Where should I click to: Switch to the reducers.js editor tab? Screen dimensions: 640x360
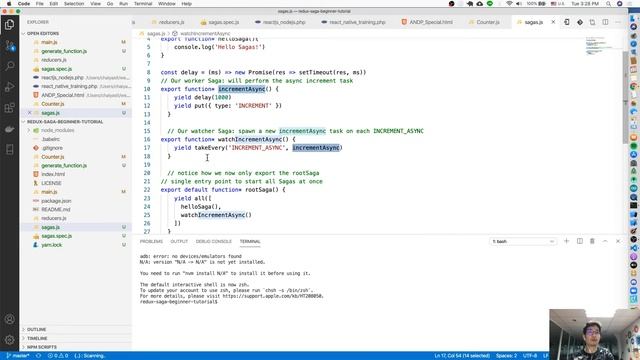[x=167, y=22]
